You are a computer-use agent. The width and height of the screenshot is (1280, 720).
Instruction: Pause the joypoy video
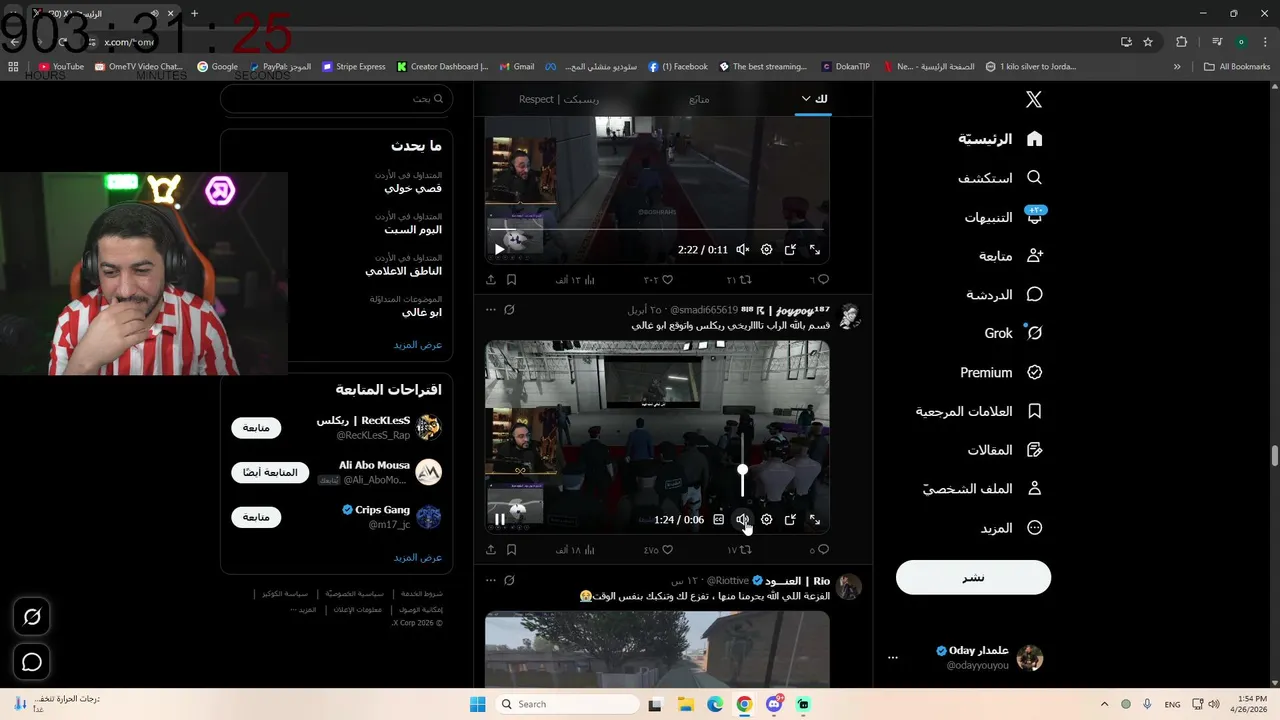click(499, 520)
